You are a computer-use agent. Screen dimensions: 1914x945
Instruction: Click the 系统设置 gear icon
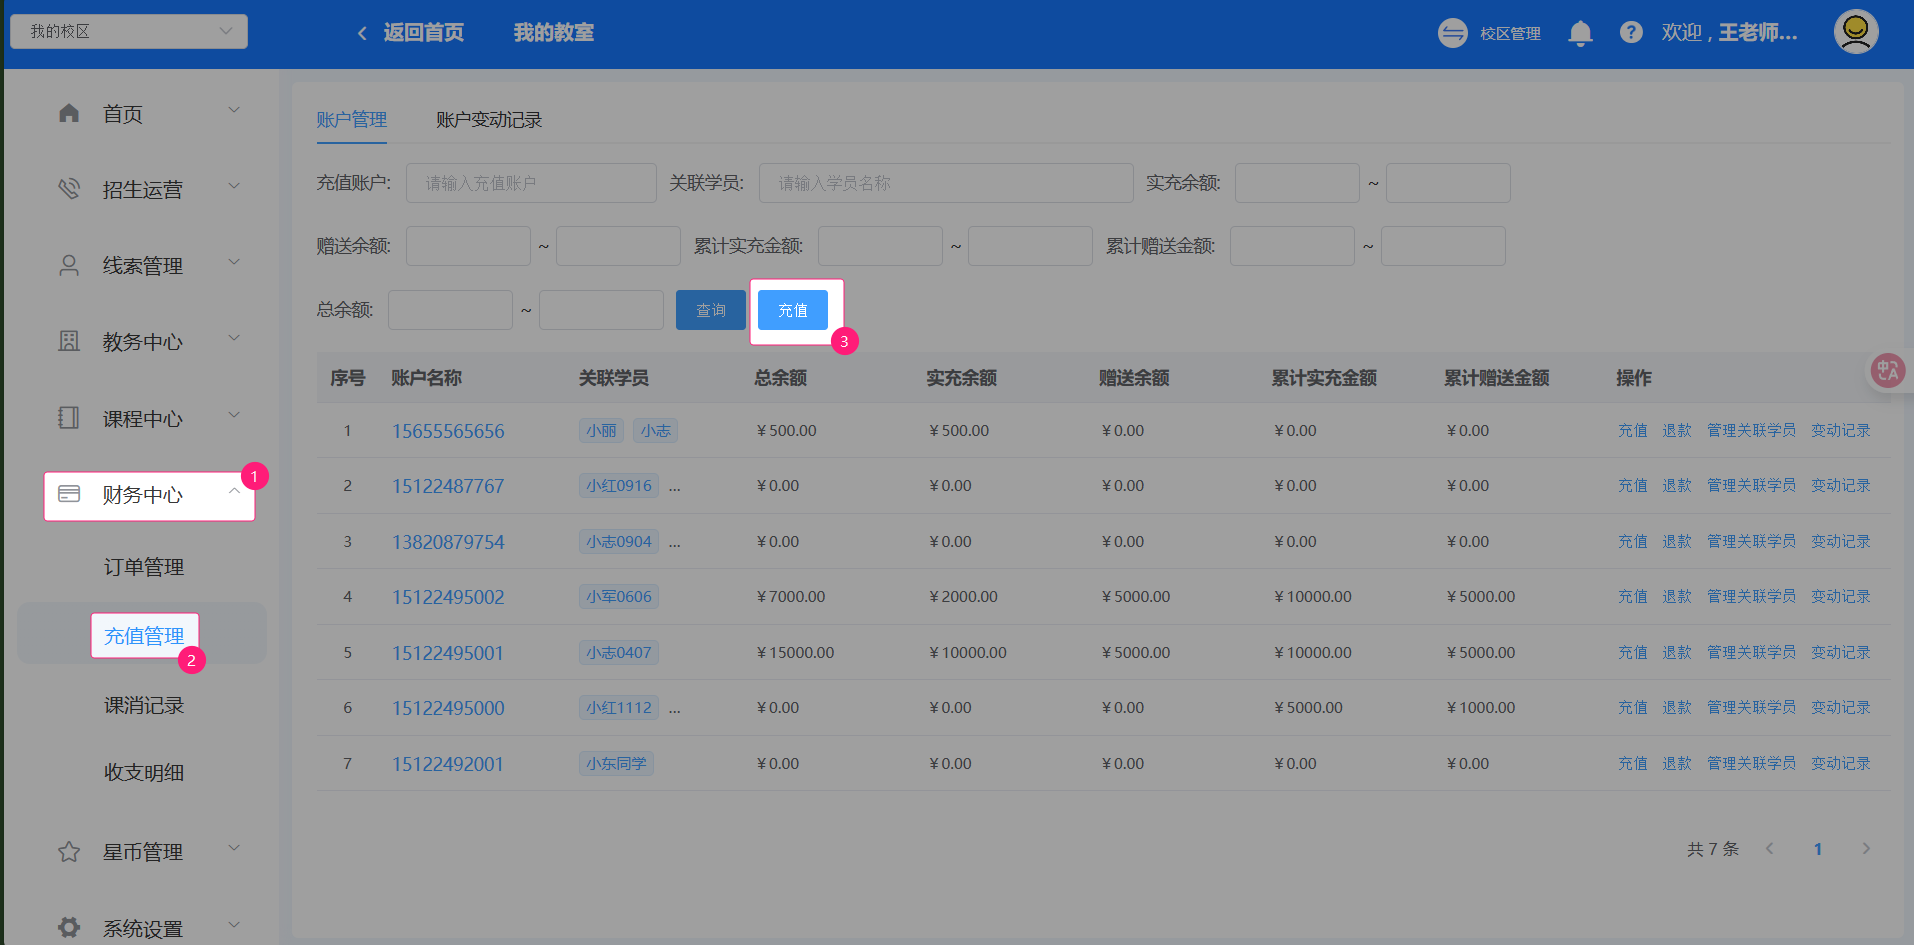click(69, 927)
